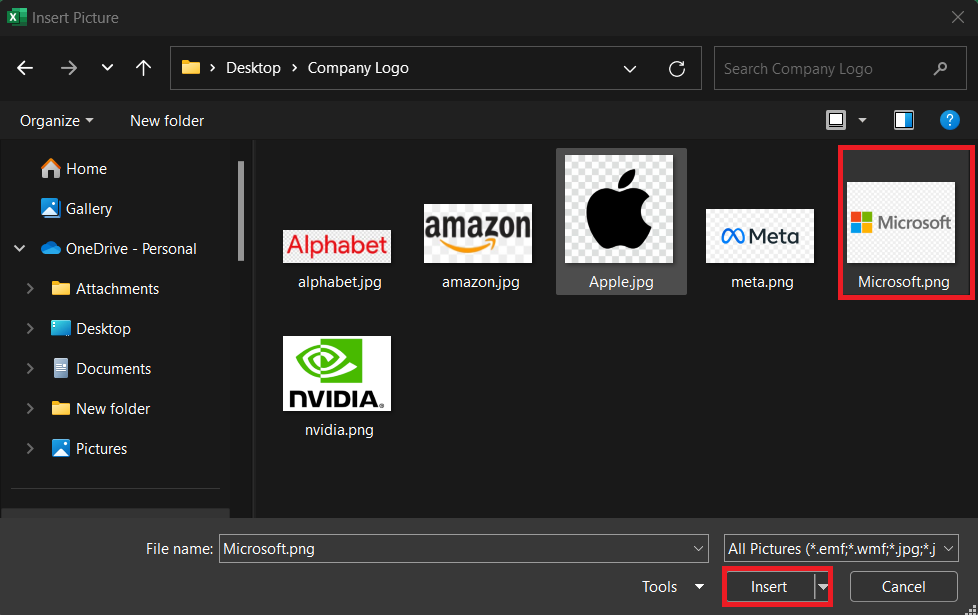Image resolution: width=978 pixels, height=615 pixels.
Task: Focus the Search Company Logo field
Action: click(x=840, y=68)
